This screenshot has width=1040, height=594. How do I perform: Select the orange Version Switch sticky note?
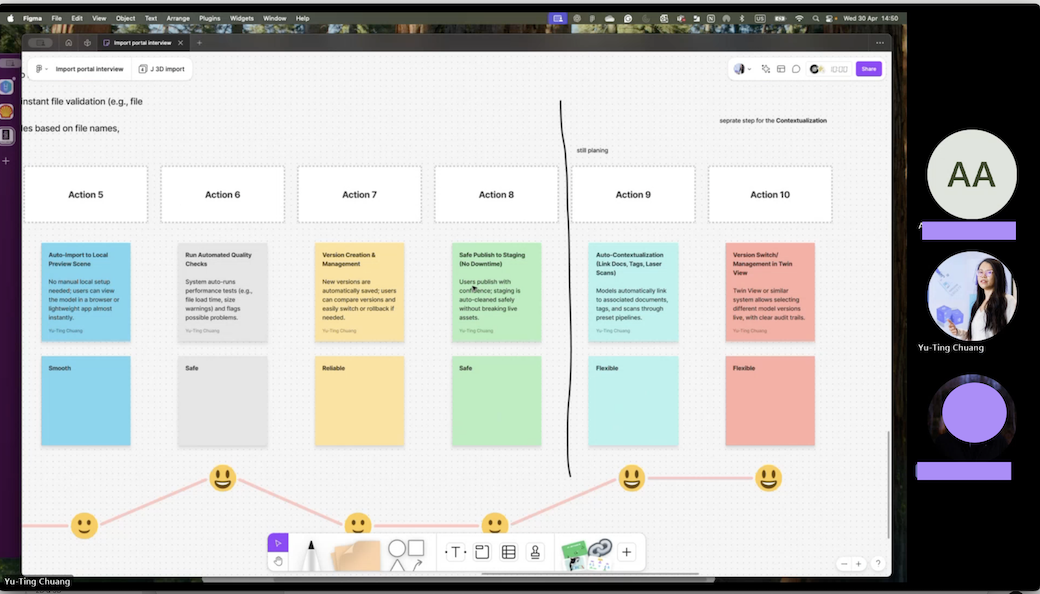tap(769, 291)
